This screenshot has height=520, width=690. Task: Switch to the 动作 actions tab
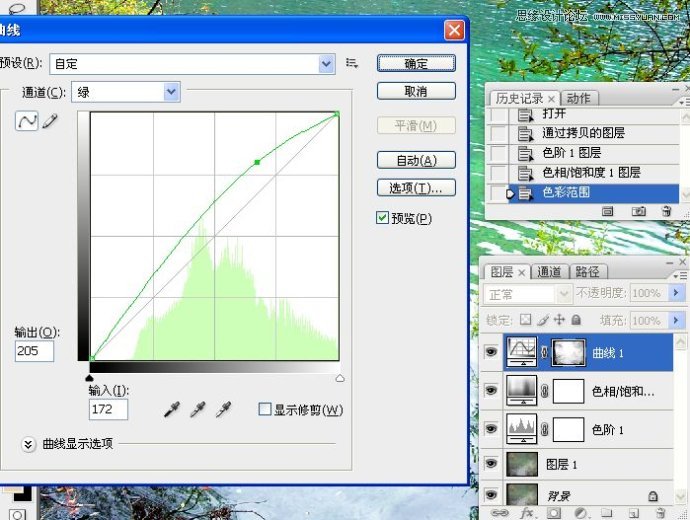(578, 98)
